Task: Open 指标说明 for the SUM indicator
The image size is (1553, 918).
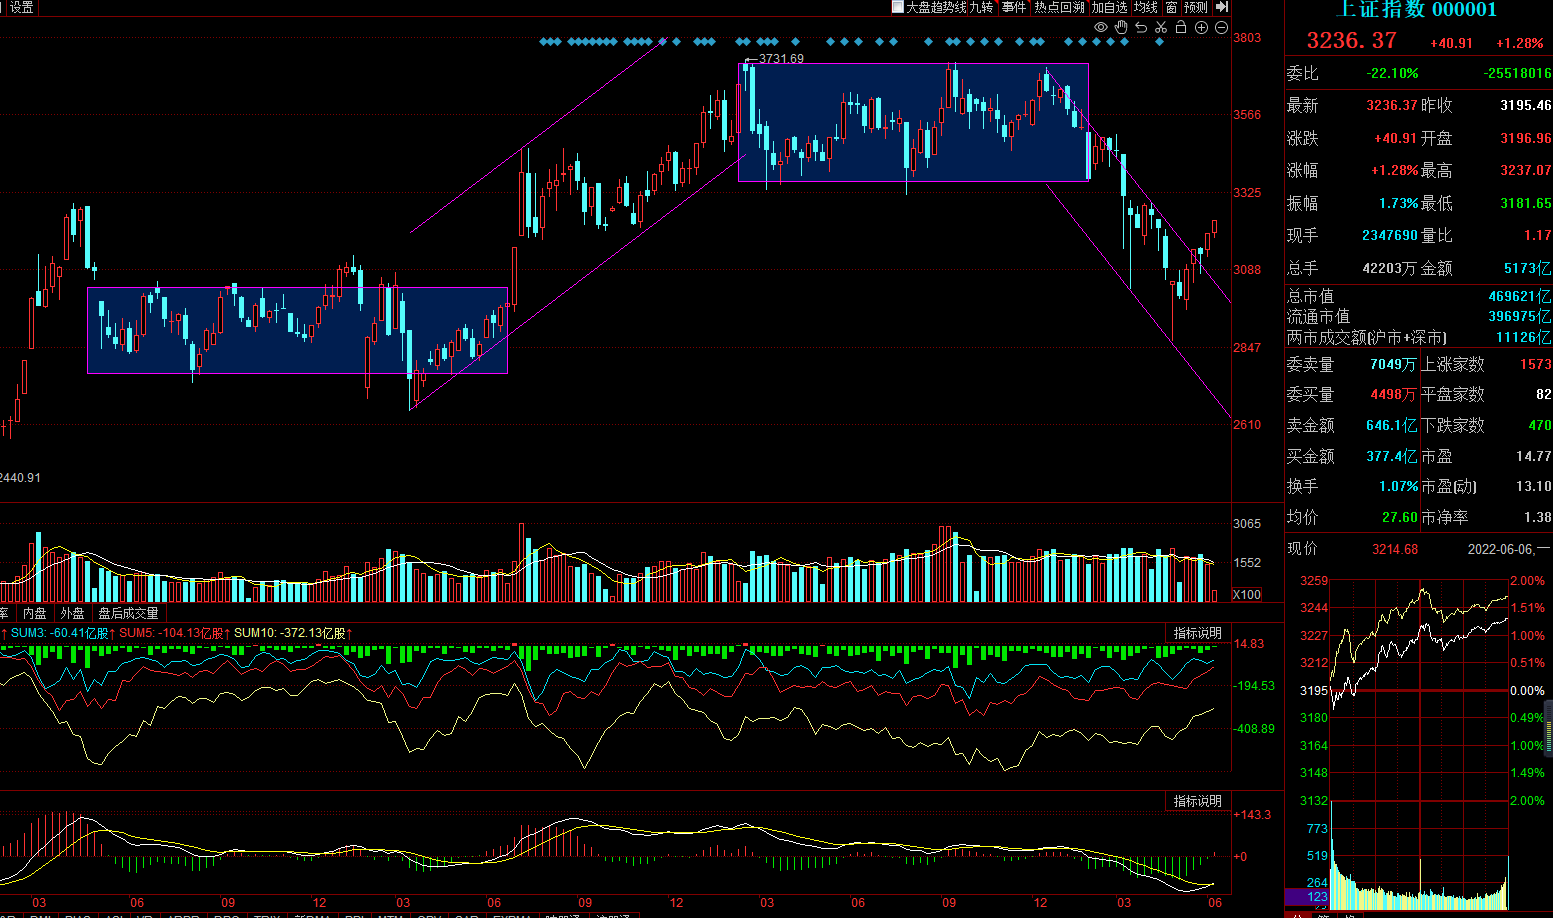Action: click(1197, 633)
